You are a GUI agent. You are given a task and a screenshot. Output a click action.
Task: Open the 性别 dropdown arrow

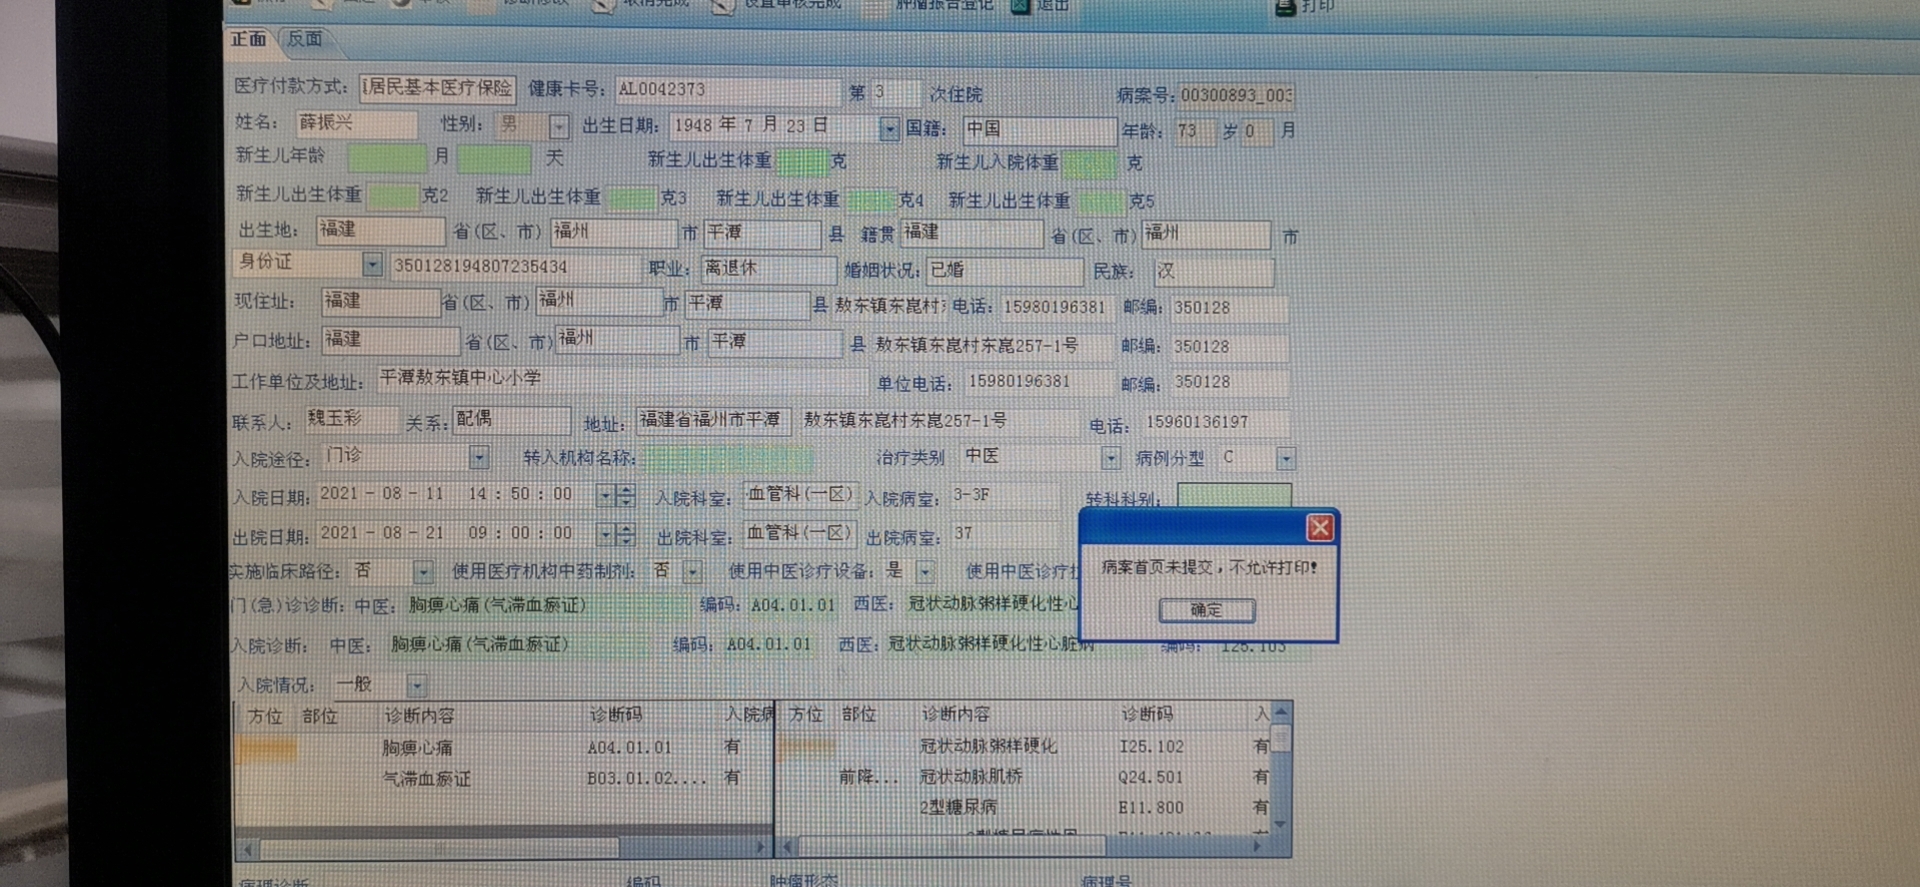(x=559, y=126)
